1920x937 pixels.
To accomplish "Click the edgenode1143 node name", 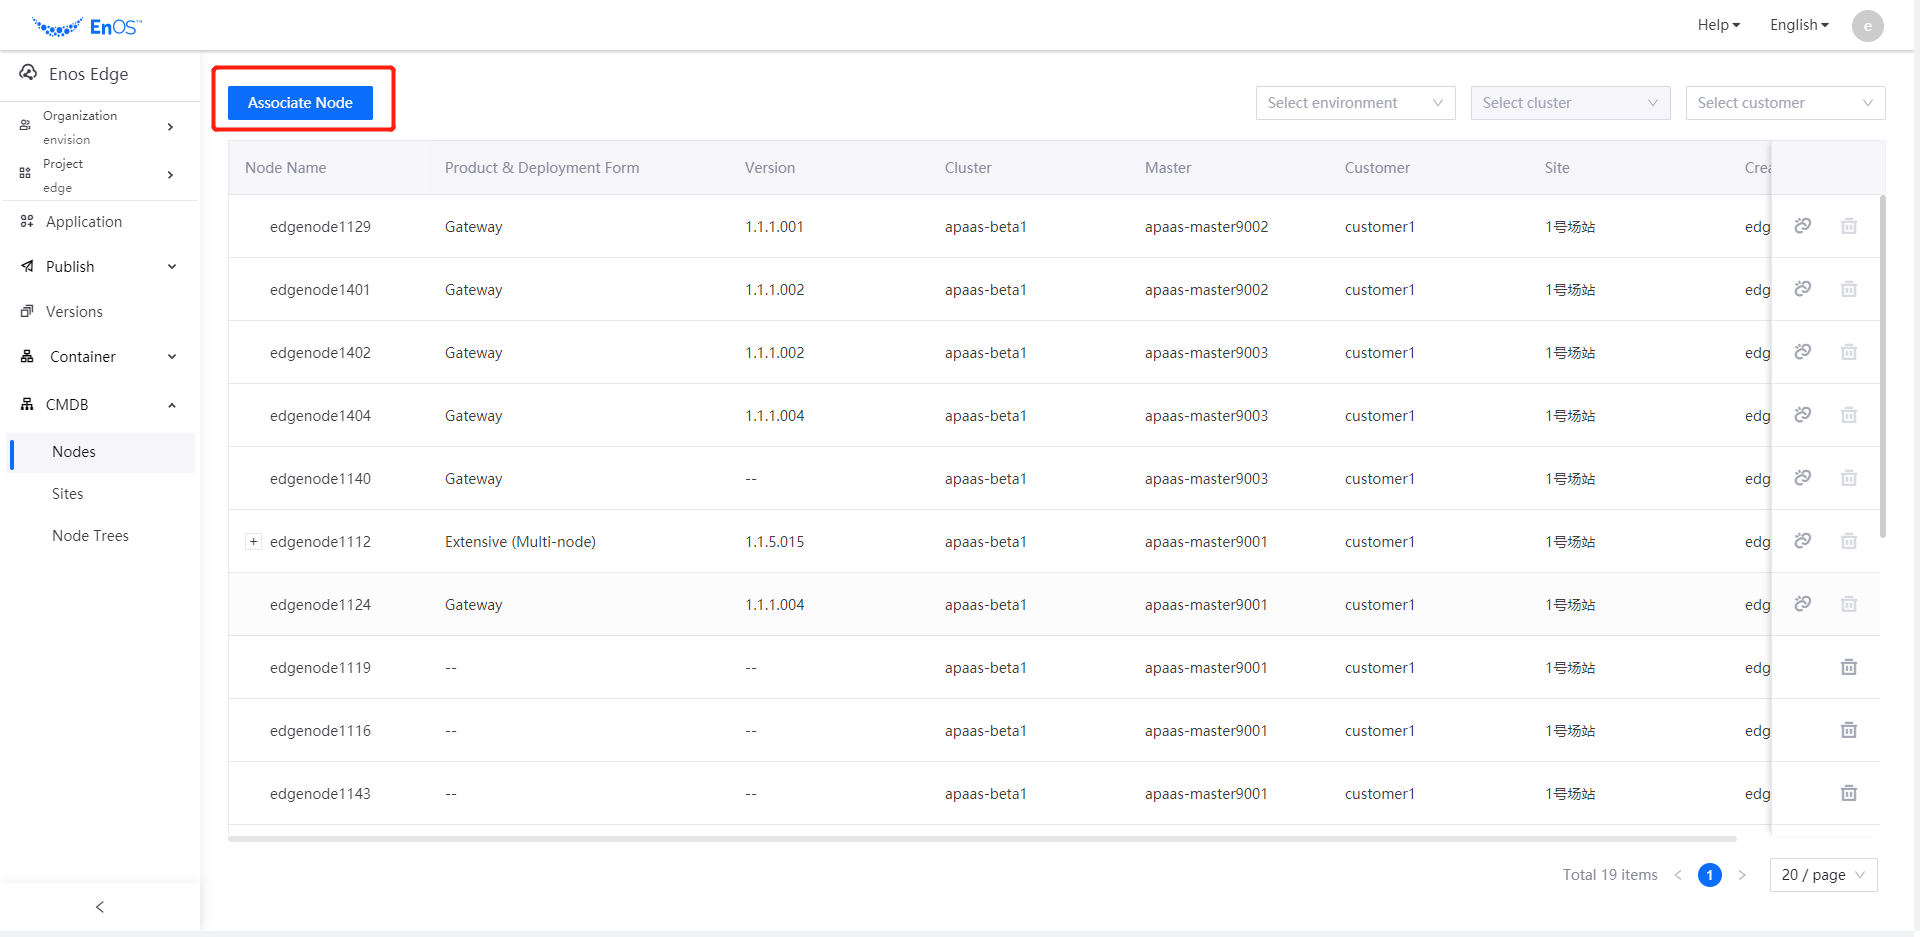I will (320, 794).
